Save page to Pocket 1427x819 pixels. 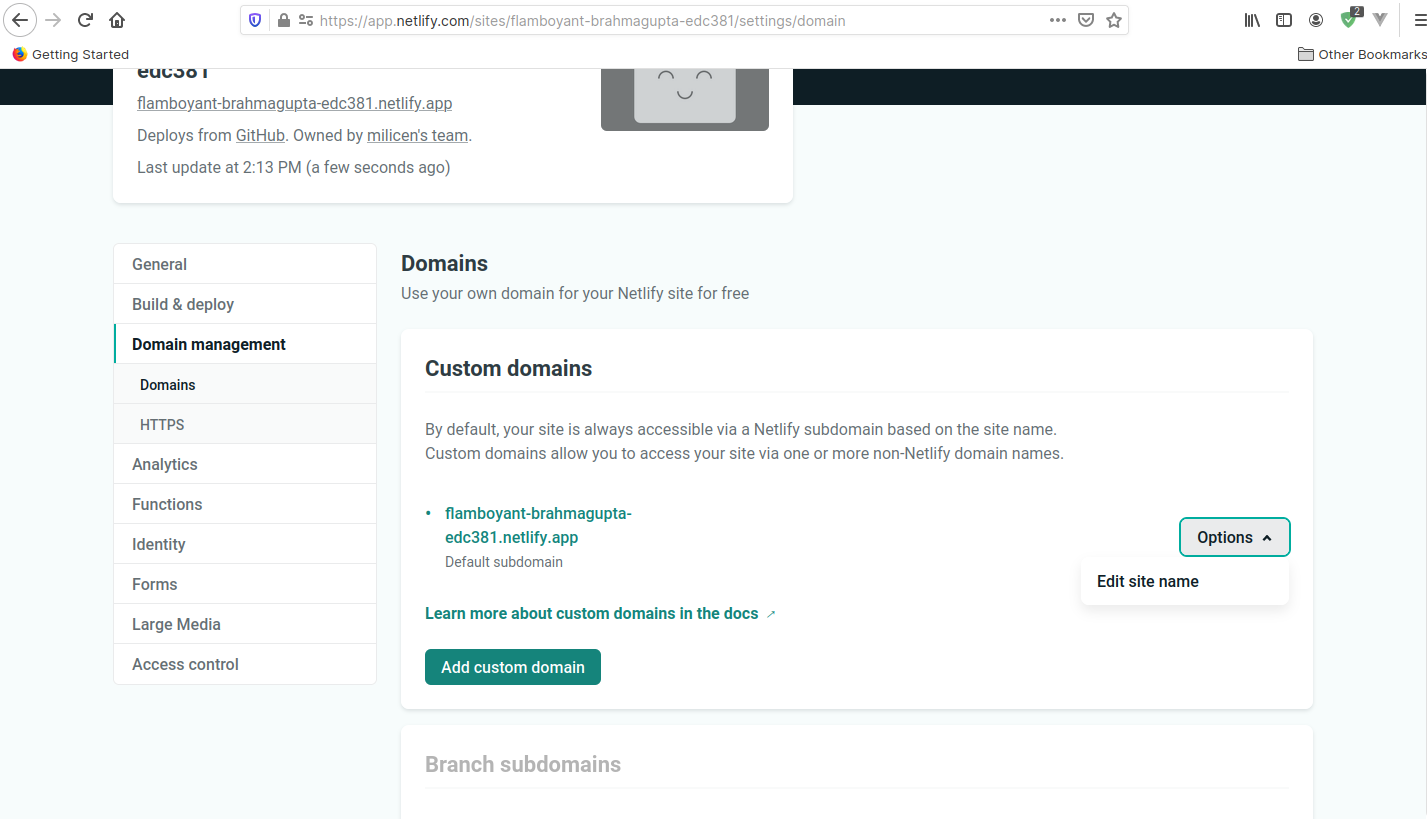coord(1086,20)
